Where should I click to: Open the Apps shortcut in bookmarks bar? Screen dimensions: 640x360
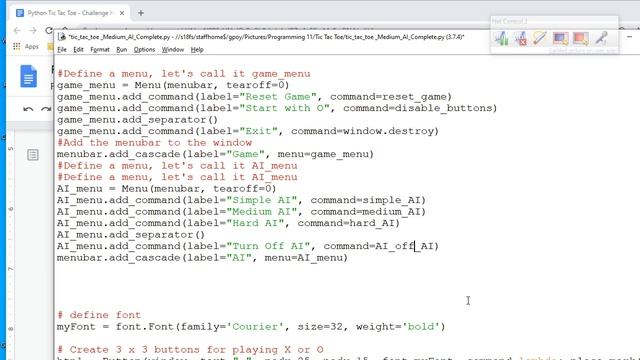(x=26, y=46)
